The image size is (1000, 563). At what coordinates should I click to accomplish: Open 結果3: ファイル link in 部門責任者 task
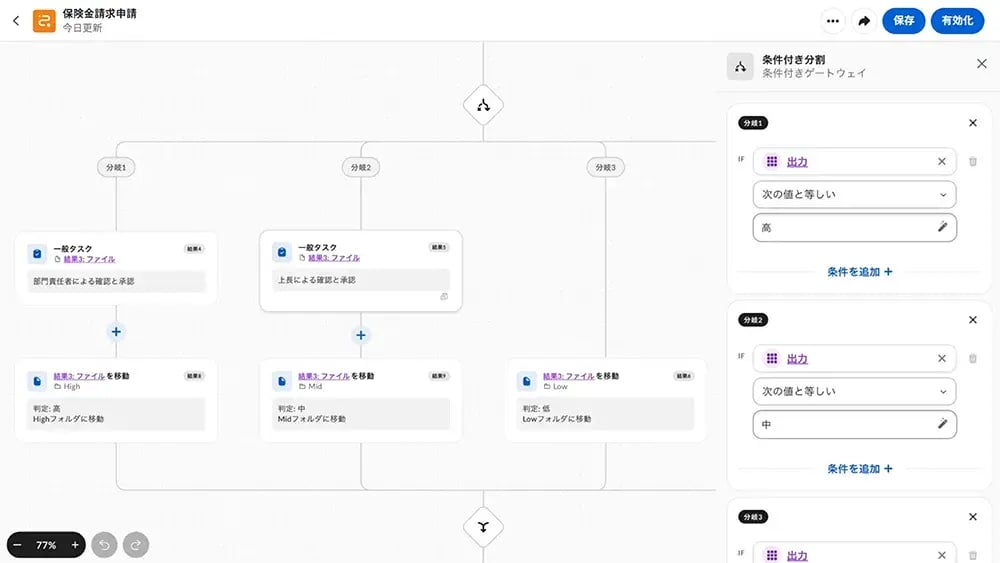pyautogui.click(x=89, y=260)
